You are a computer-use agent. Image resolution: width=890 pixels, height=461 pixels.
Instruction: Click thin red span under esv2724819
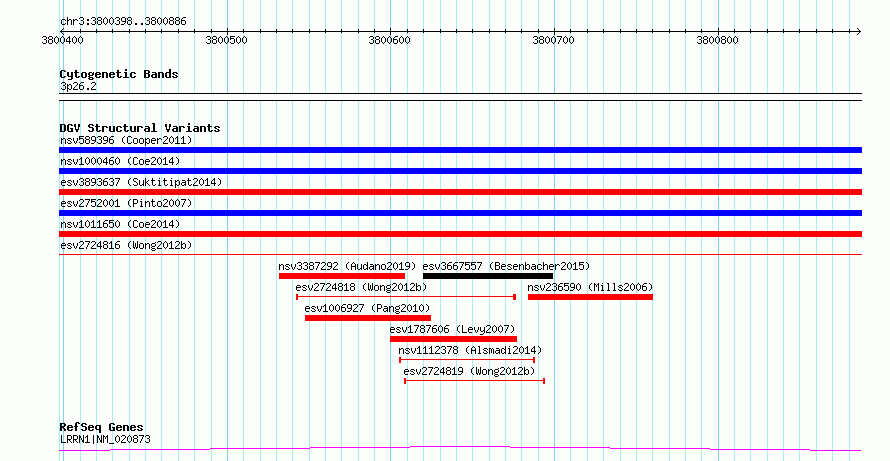point(475,380)
